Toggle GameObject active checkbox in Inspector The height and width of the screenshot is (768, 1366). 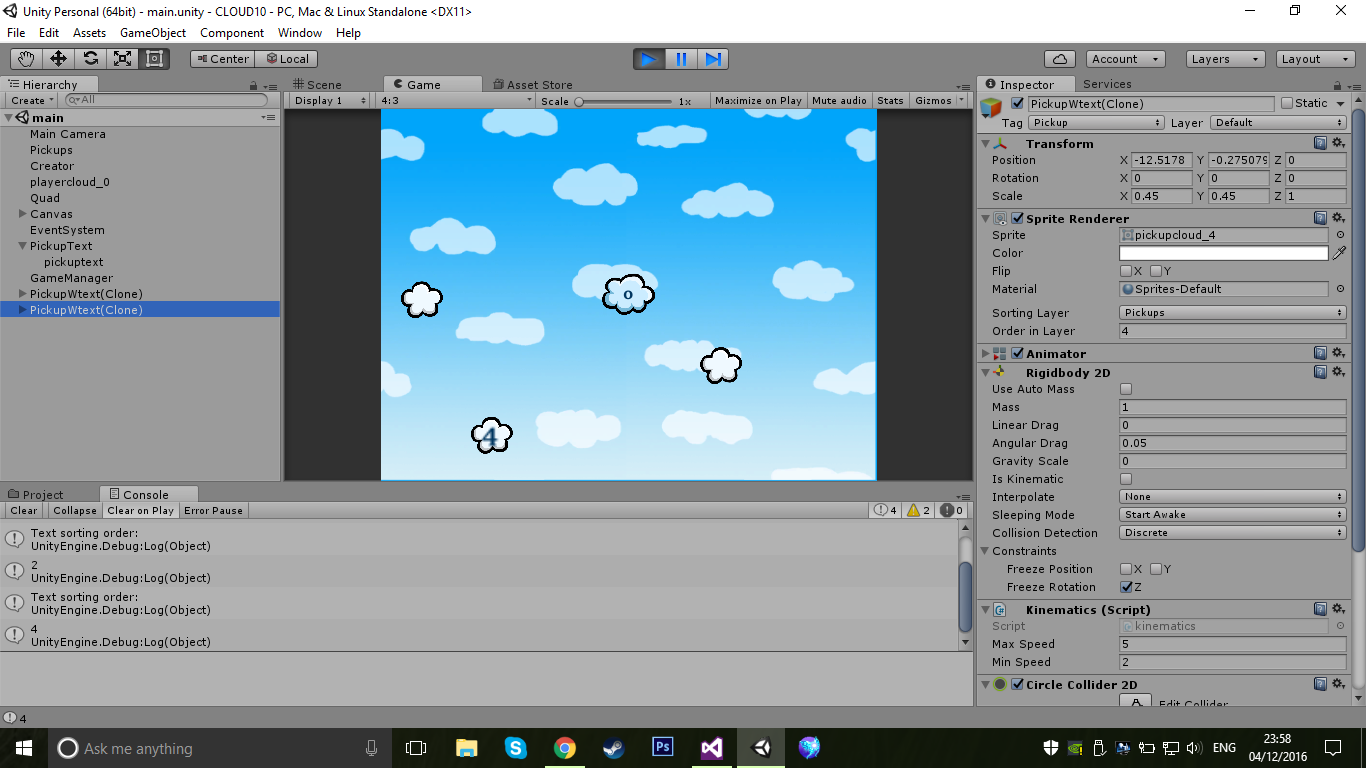(1018, 103)
